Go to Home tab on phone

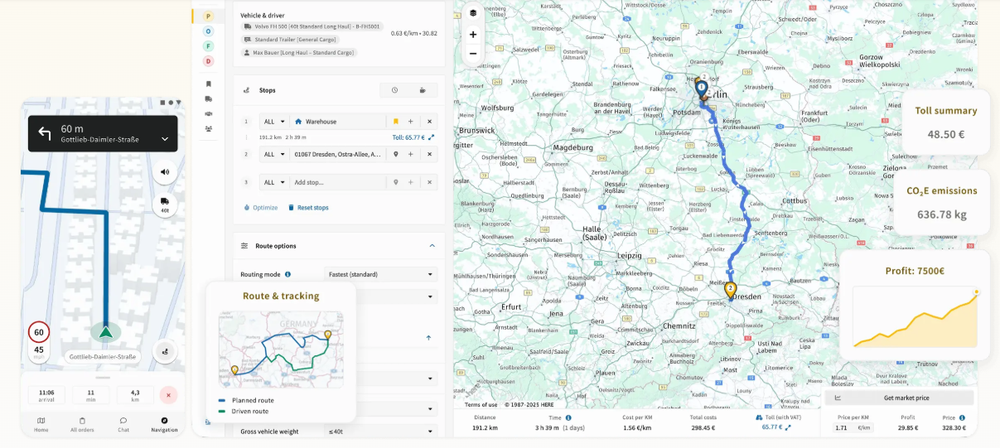[x=41, y=424]
